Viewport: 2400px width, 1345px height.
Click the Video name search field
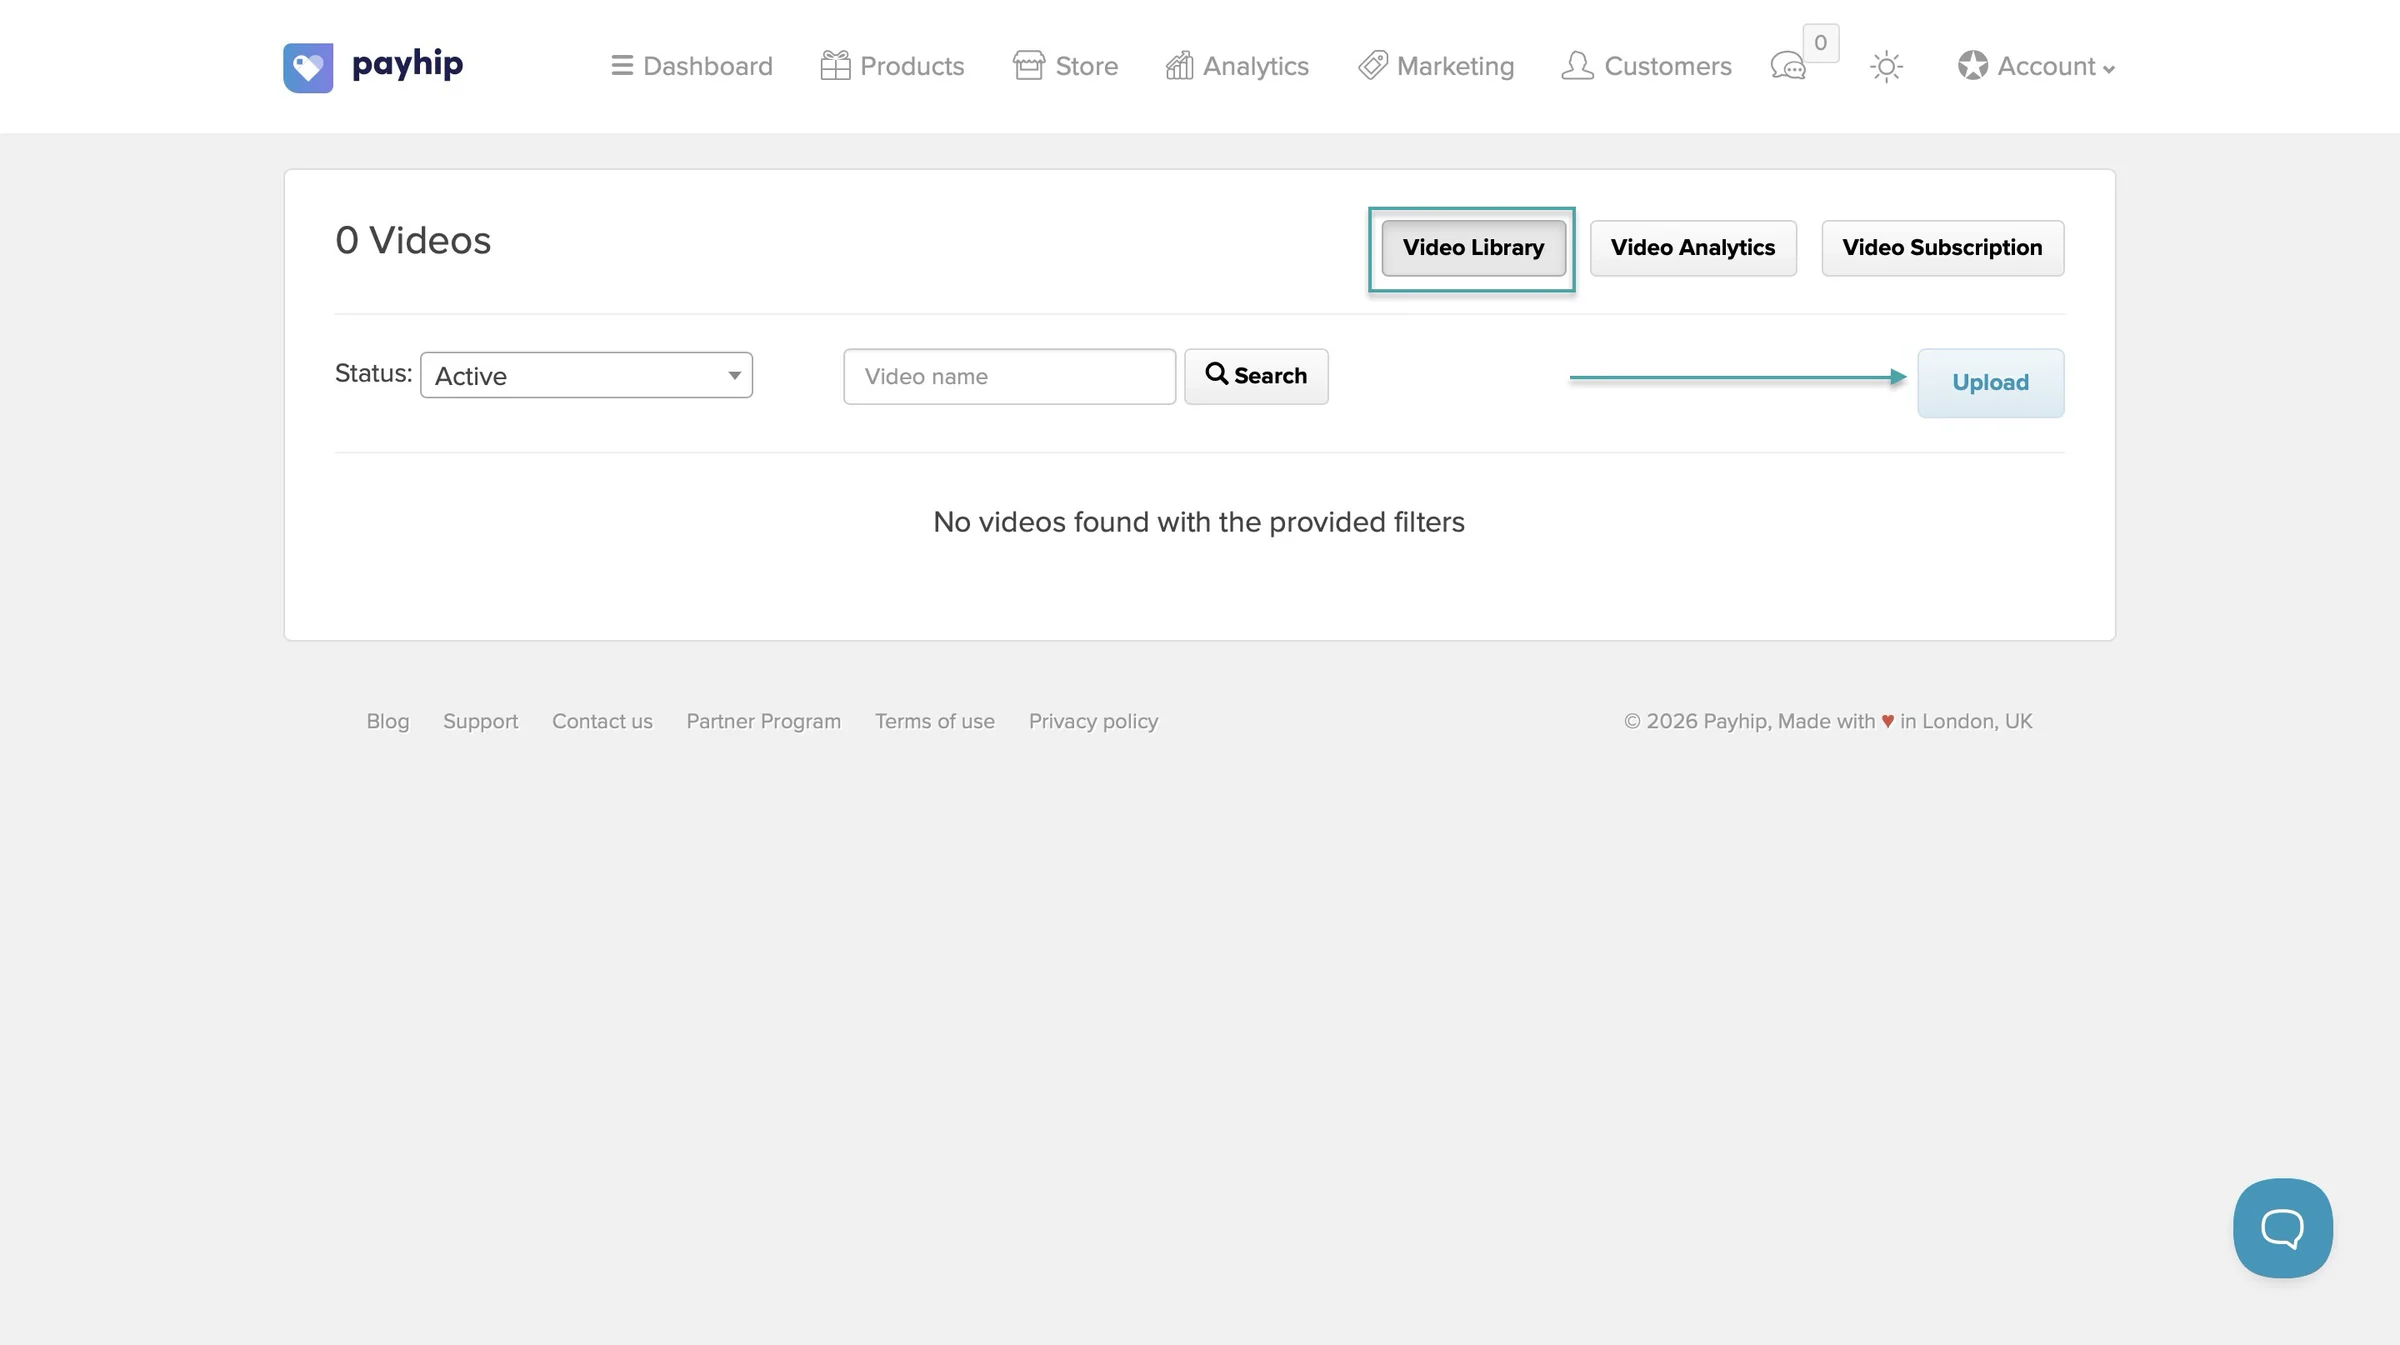tap(1009, 376)
